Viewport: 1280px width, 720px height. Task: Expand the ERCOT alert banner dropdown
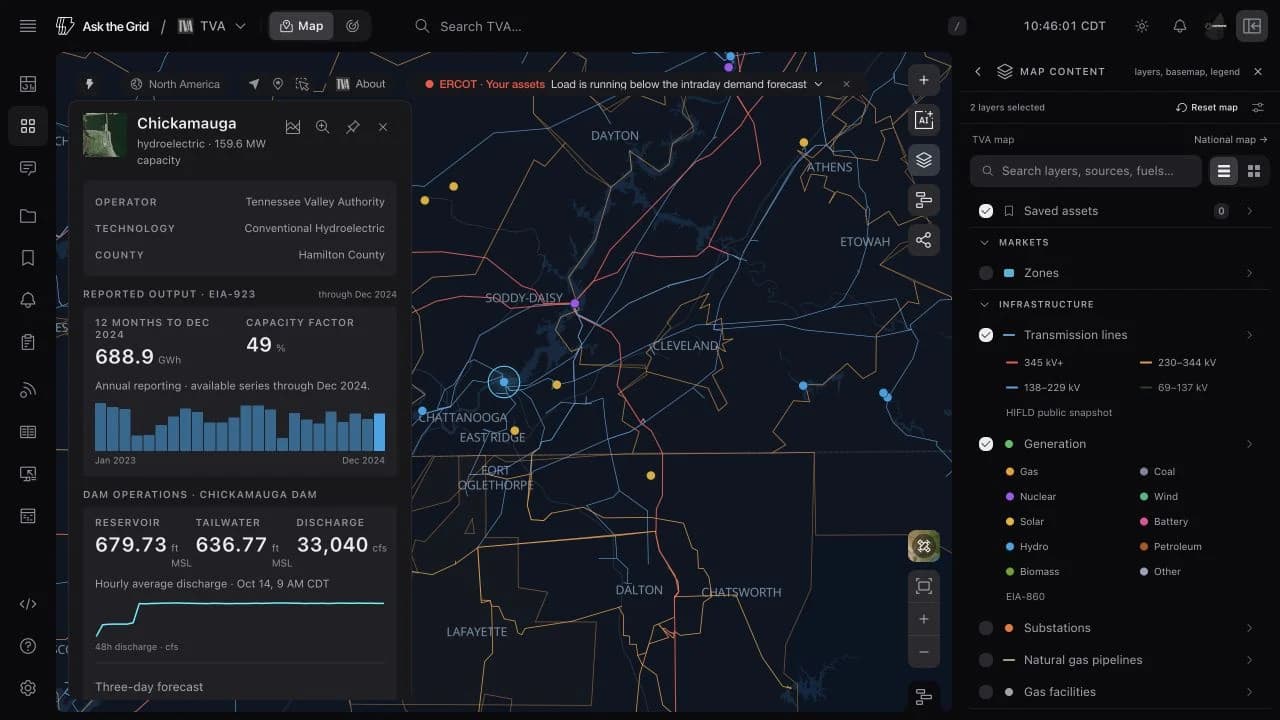pos(818,84)
